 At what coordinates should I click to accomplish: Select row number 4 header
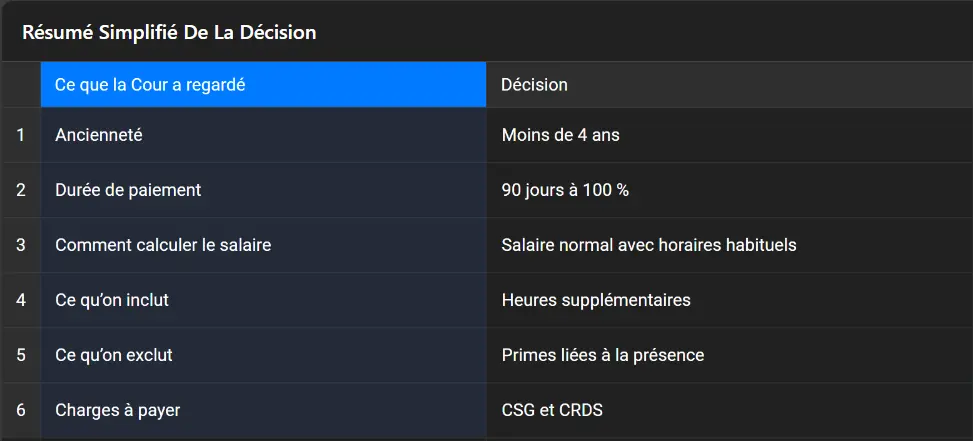(20, 300)
